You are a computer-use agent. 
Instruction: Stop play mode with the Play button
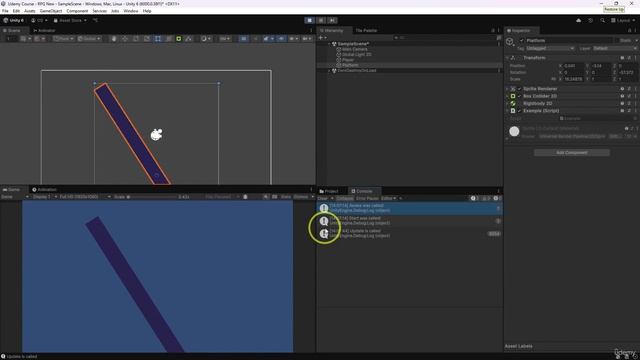pos(309,20)
